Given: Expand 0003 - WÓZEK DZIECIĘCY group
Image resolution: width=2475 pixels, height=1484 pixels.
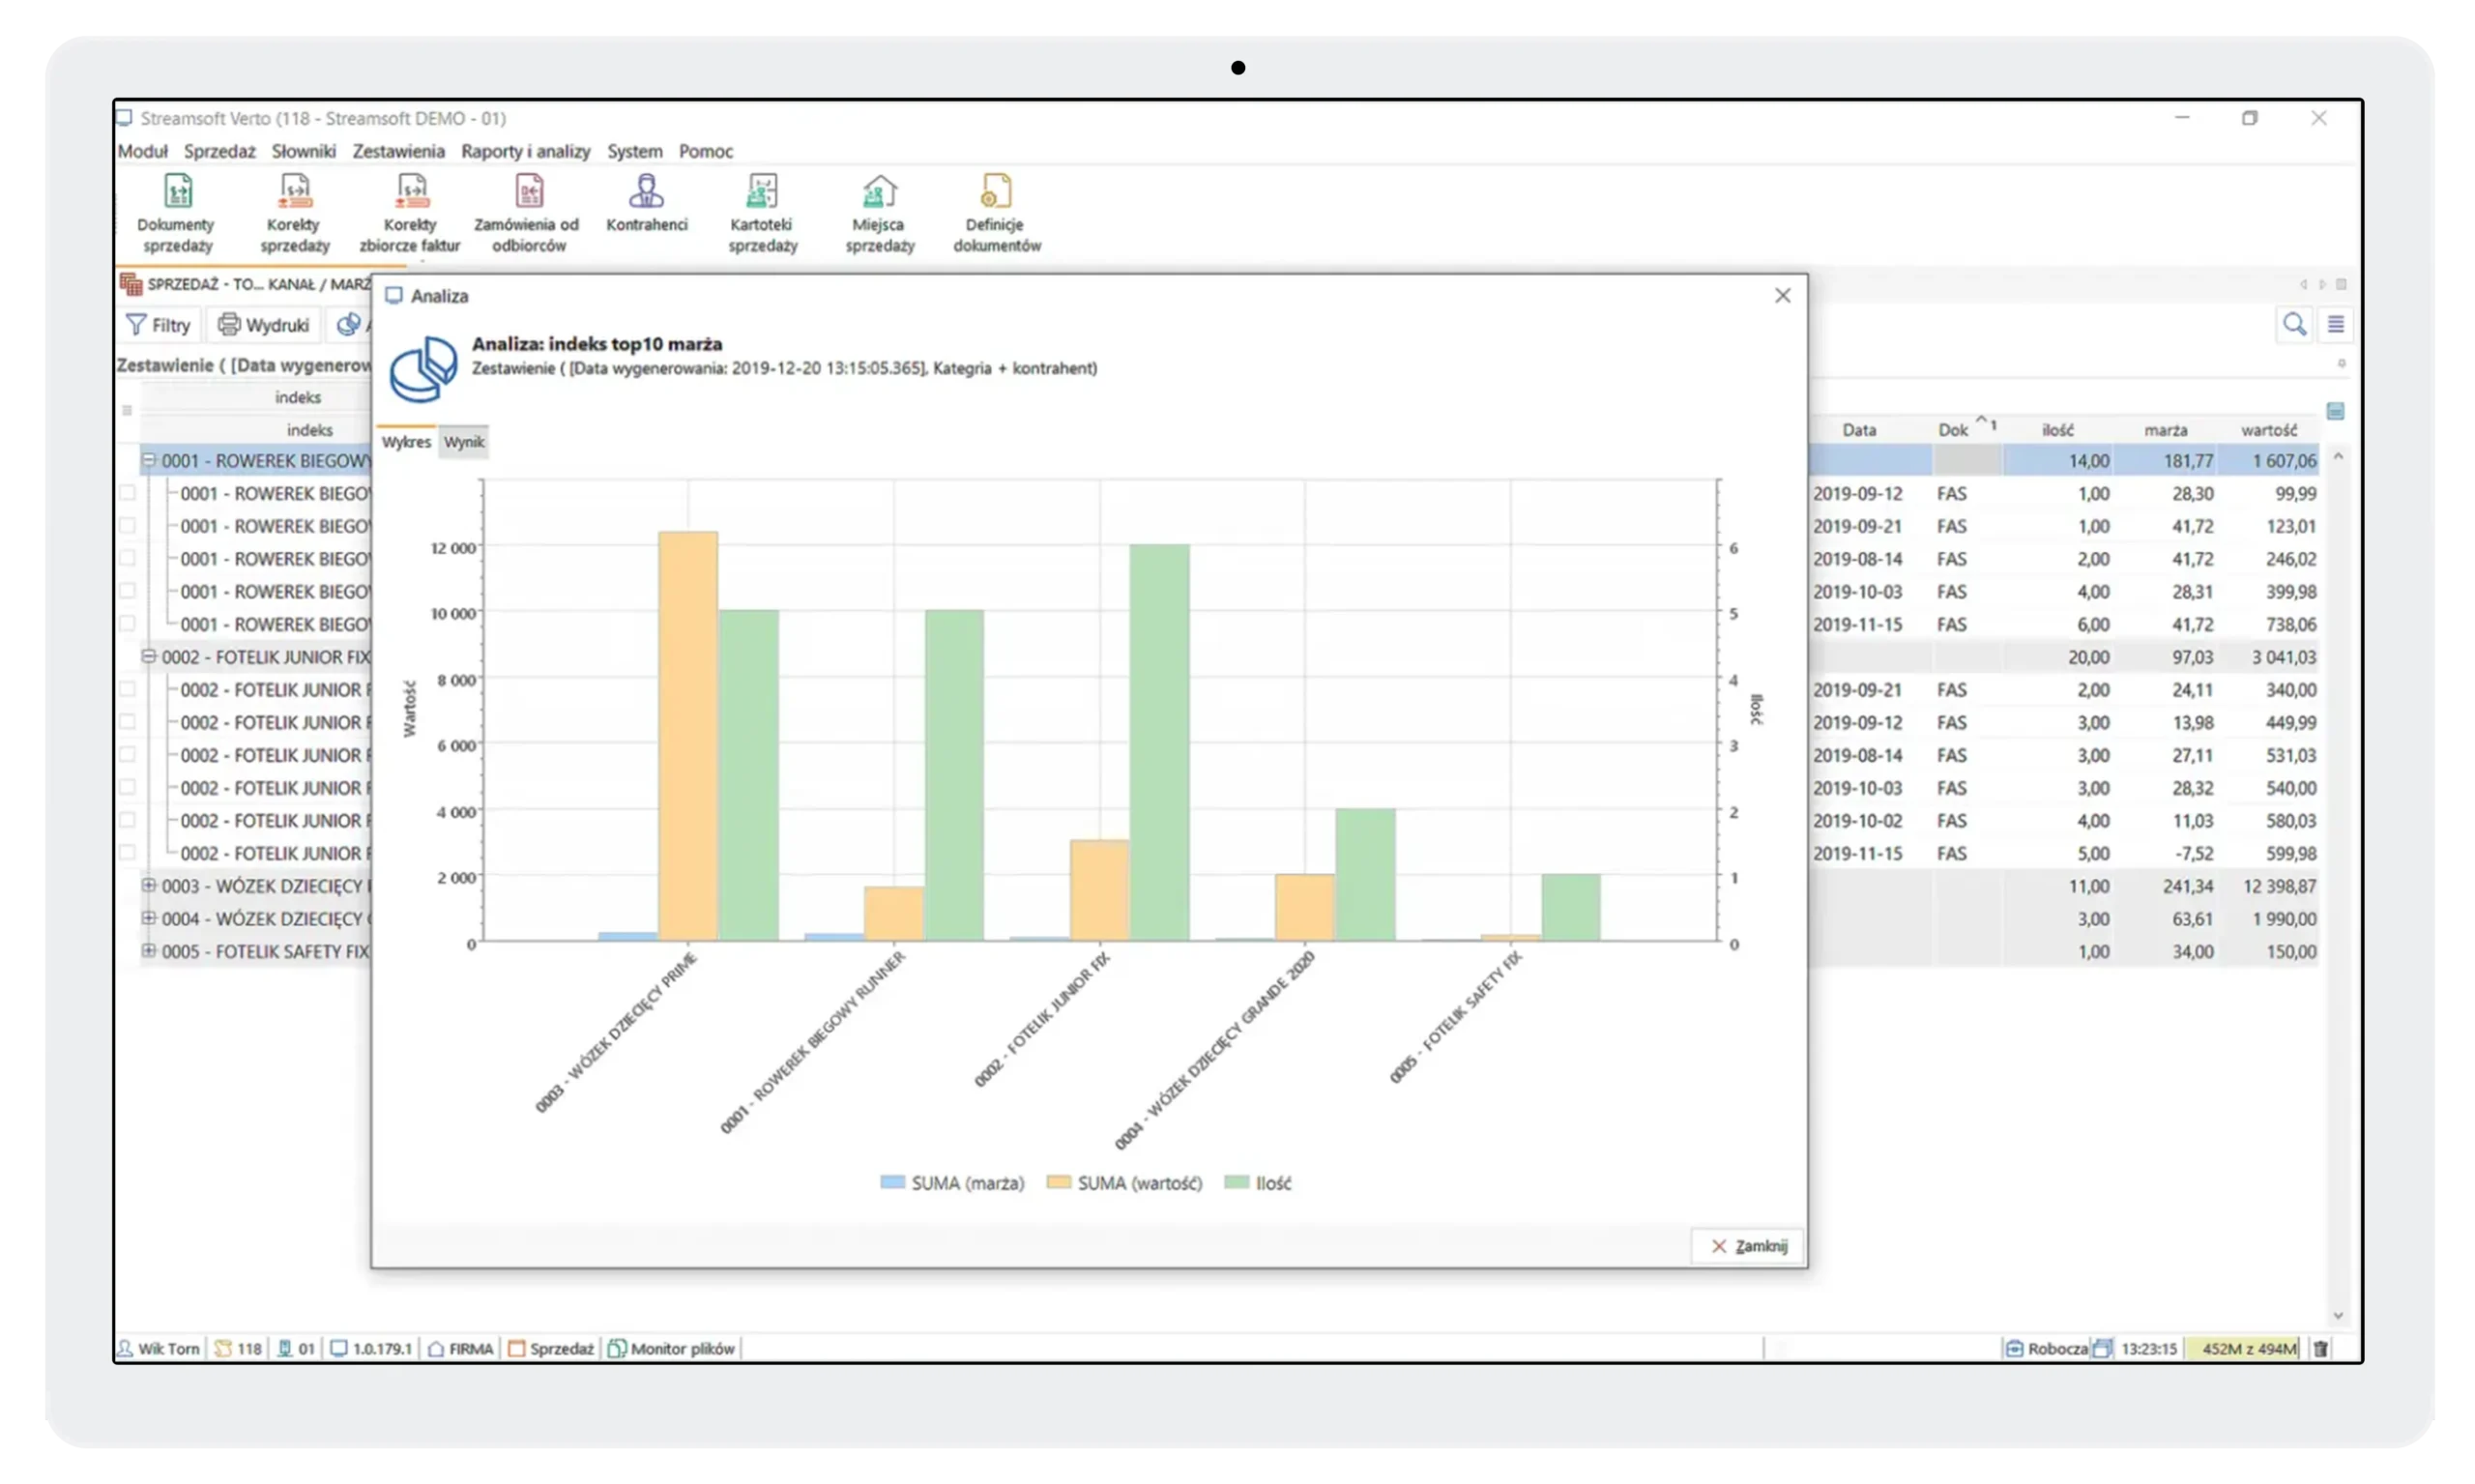Looking at the screenshot, I should coord(149,885).
